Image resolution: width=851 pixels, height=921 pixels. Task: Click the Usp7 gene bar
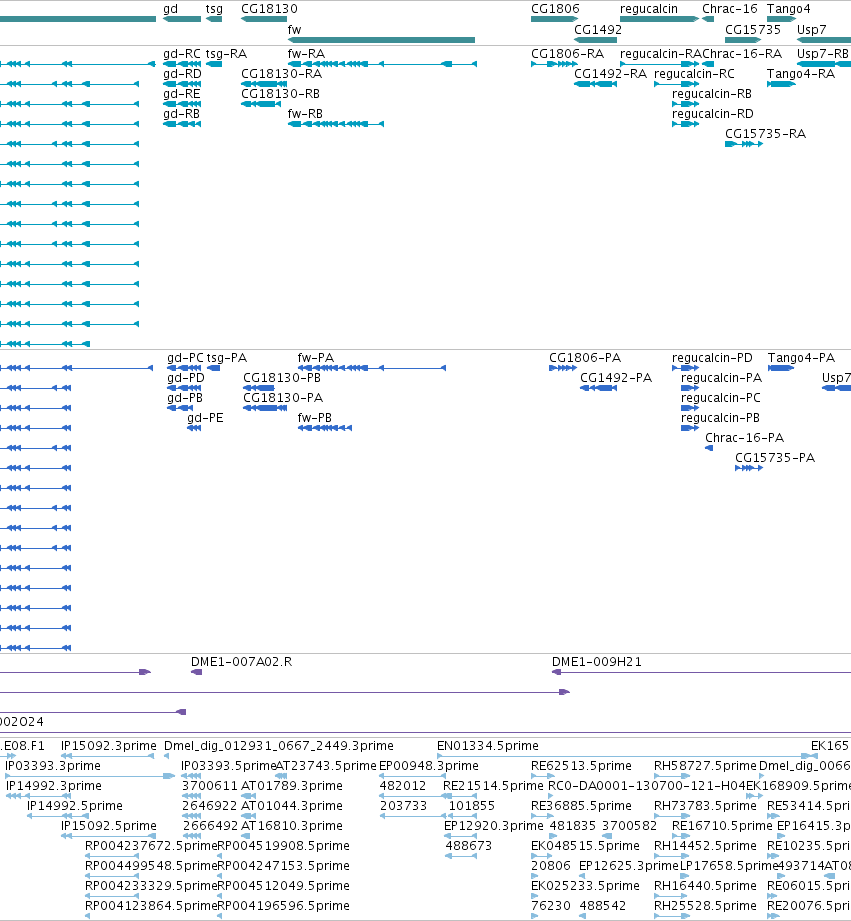(x=824, y=40)
